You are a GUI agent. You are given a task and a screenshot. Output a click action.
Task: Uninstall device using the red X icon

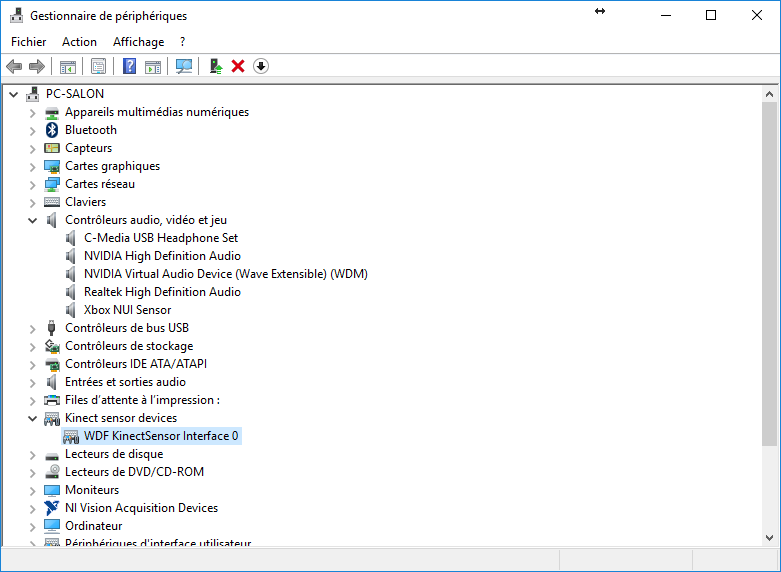click(x=238, y=66)
